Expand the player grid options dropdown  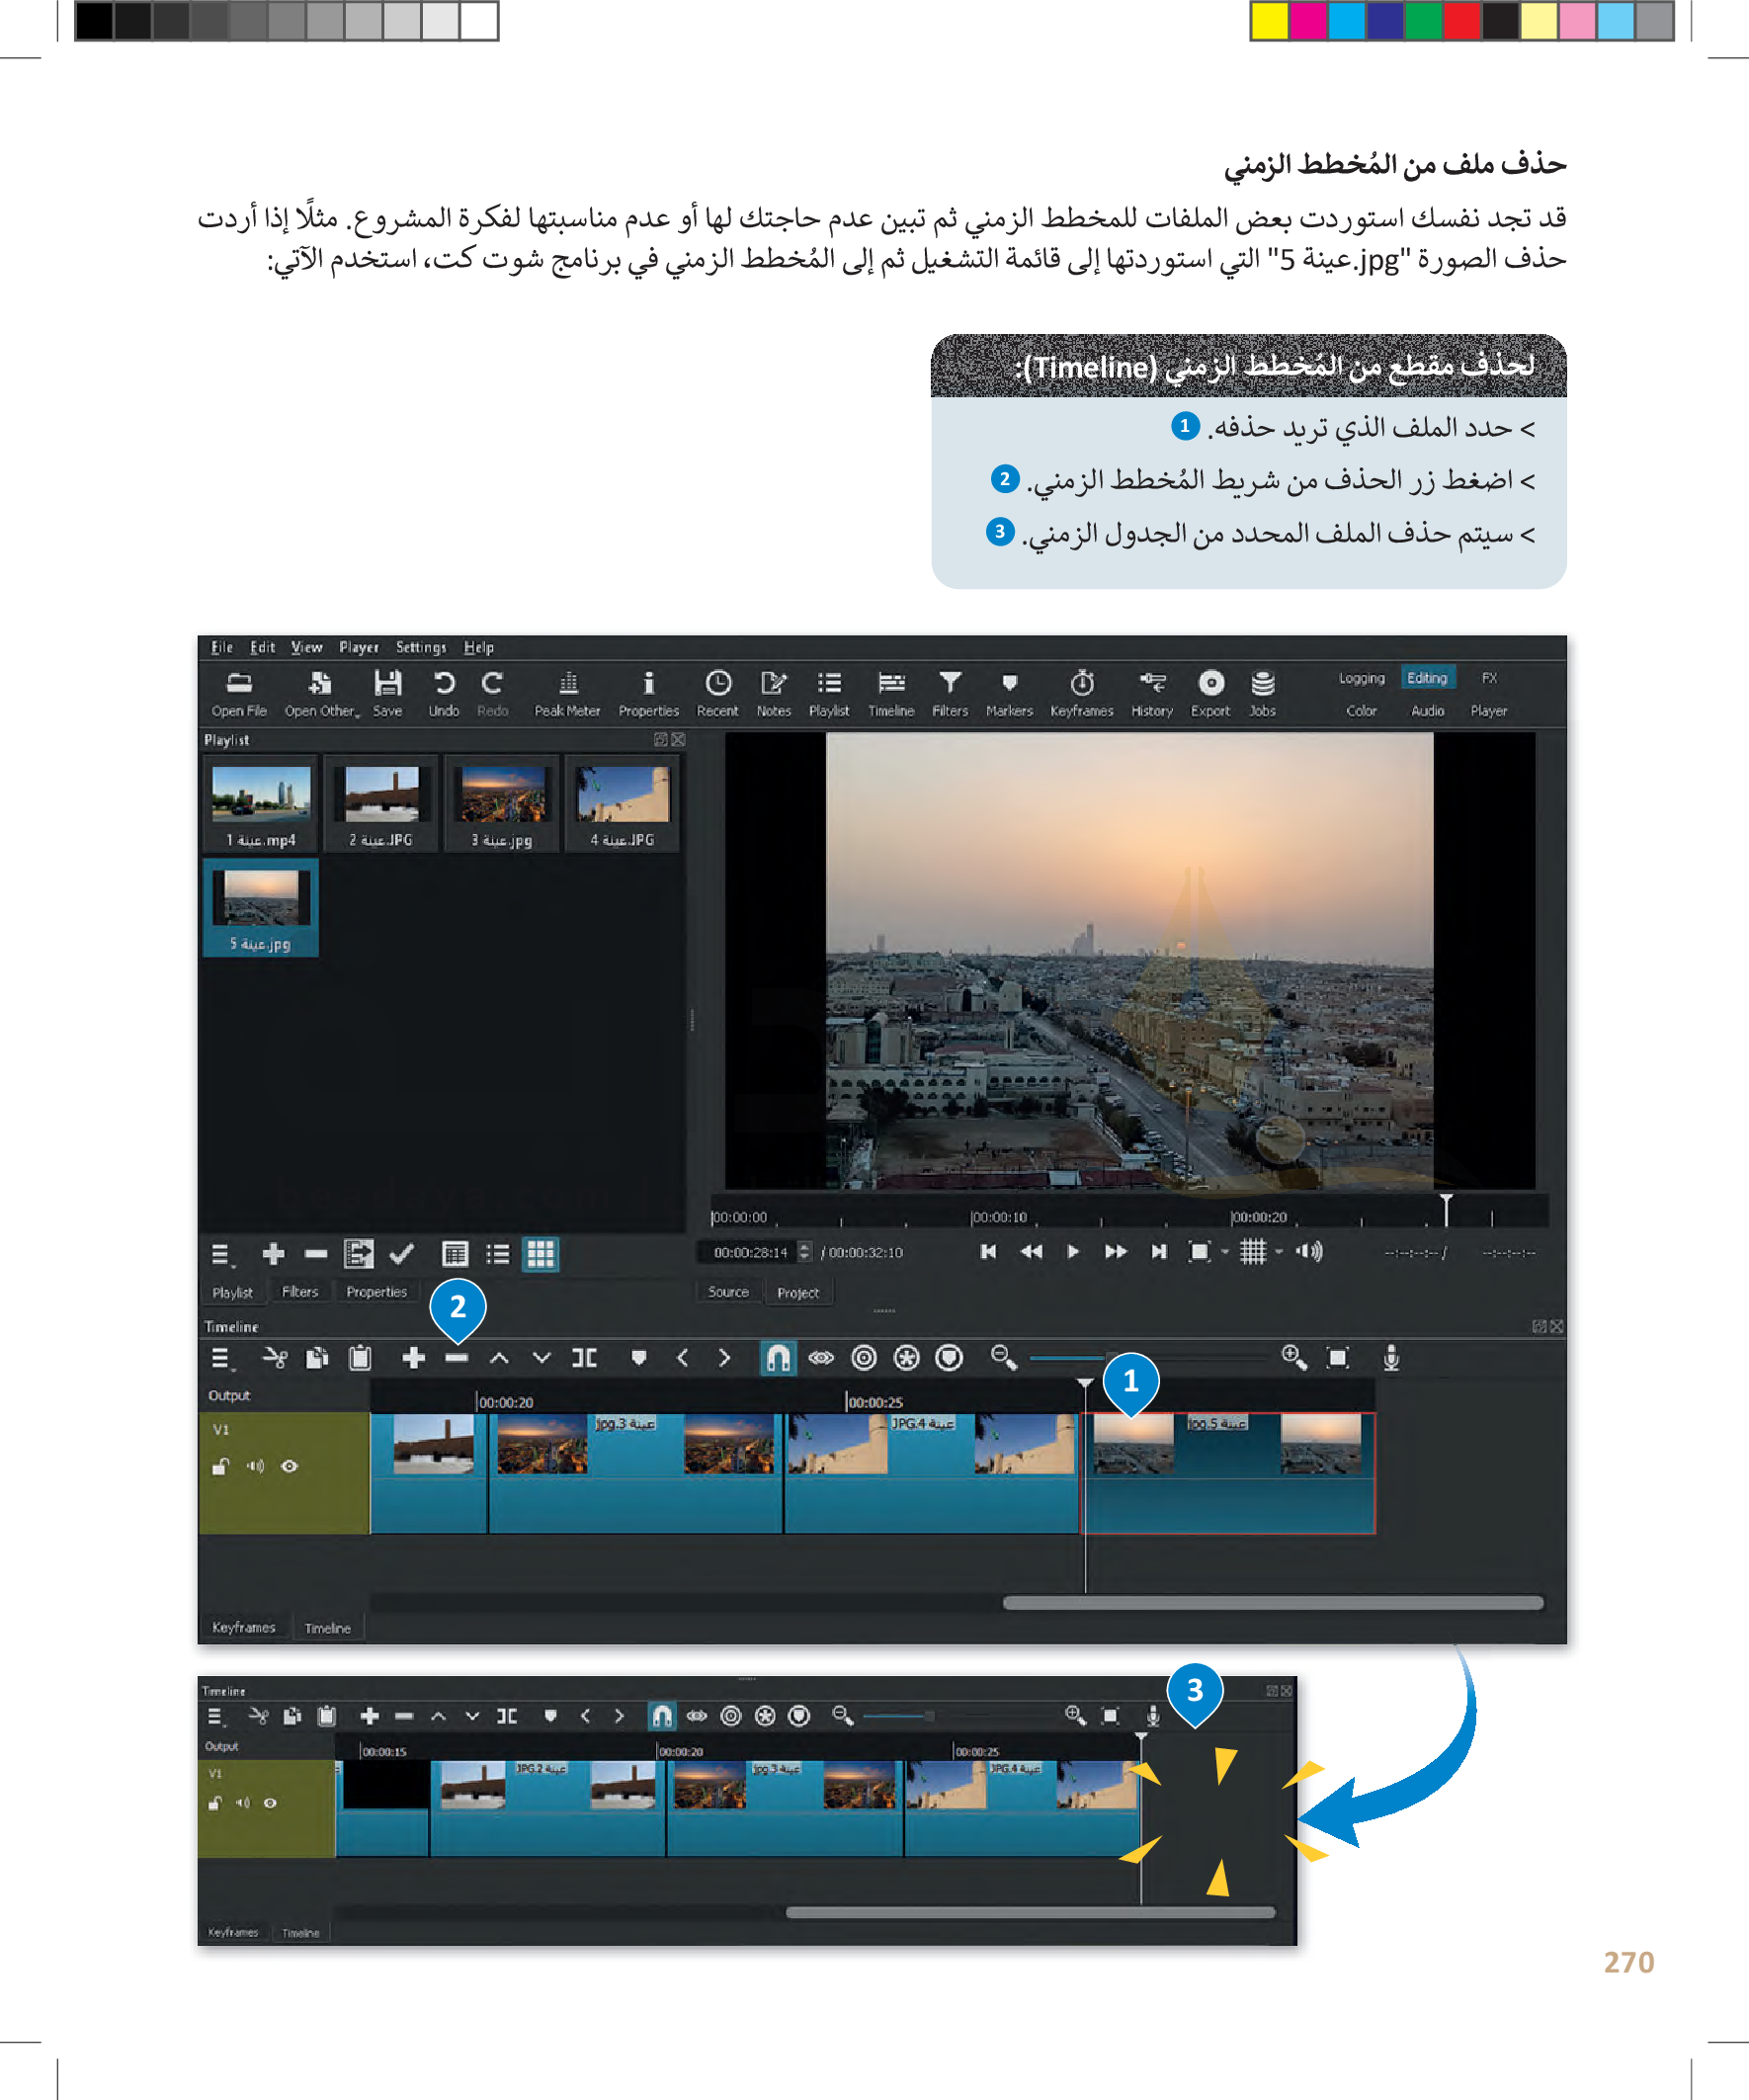pyautogui.click(x=1279, y=1252)
